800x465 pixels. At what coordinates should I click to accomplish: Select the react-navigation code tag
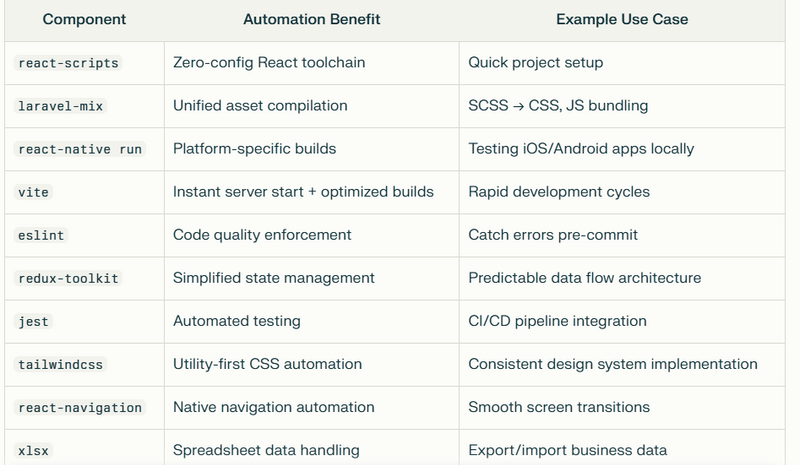point(80,408)
